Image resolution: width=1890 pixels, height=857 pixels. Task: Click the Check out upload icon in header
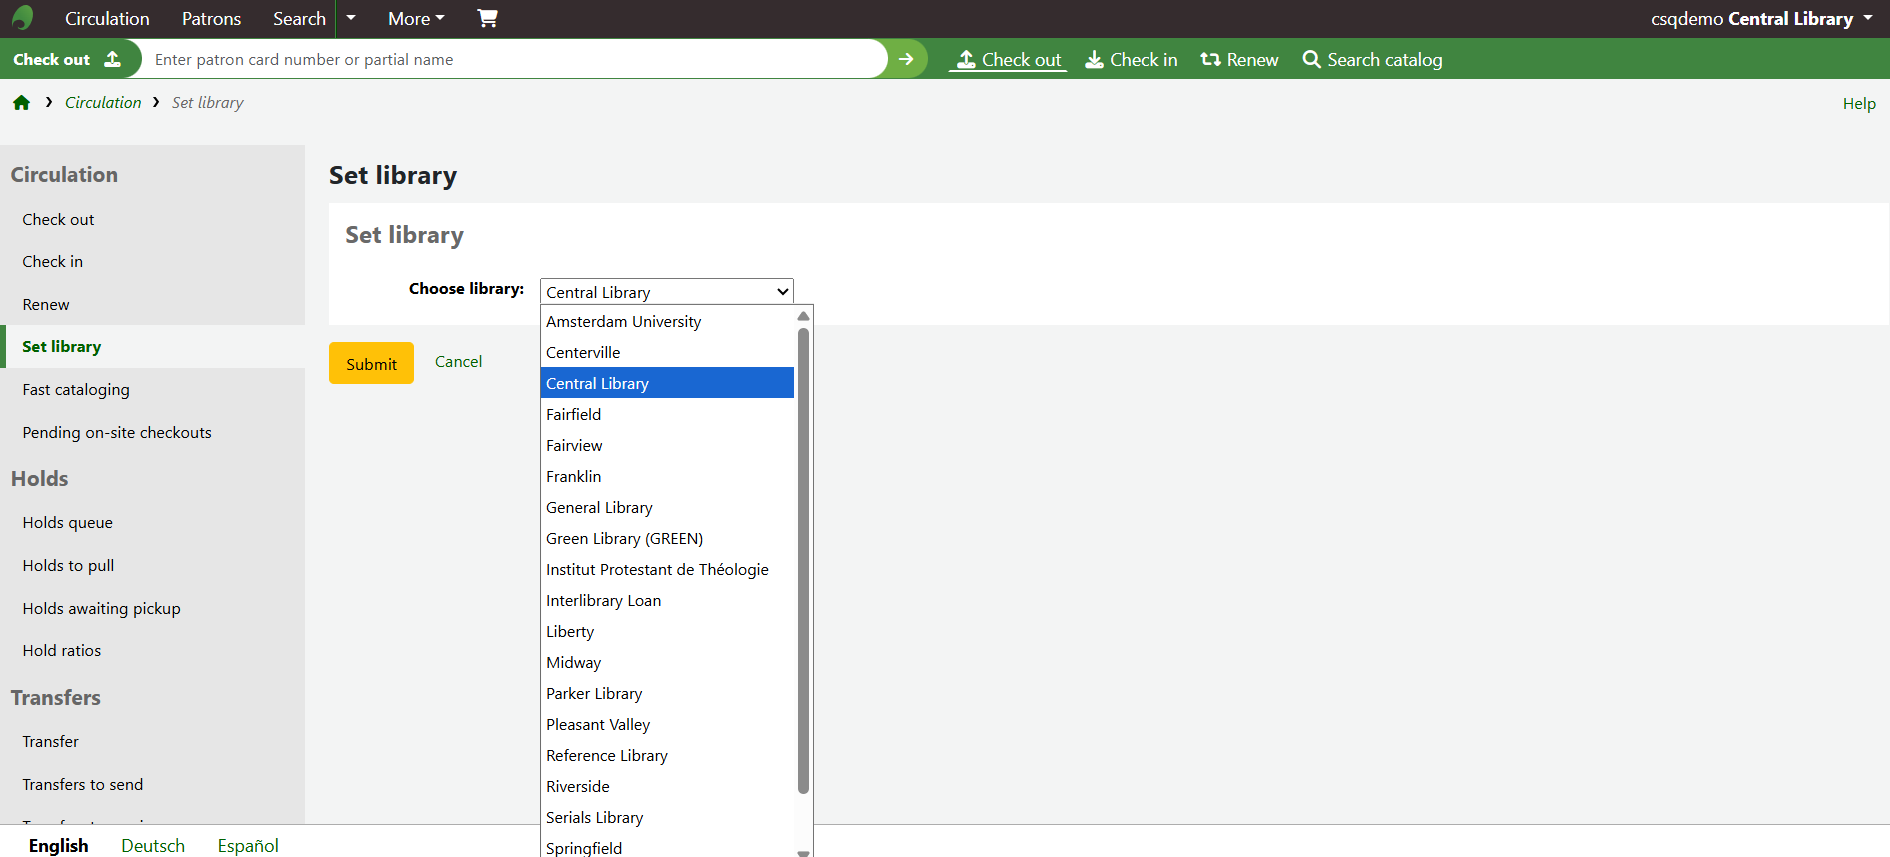[x=965, y=60]
